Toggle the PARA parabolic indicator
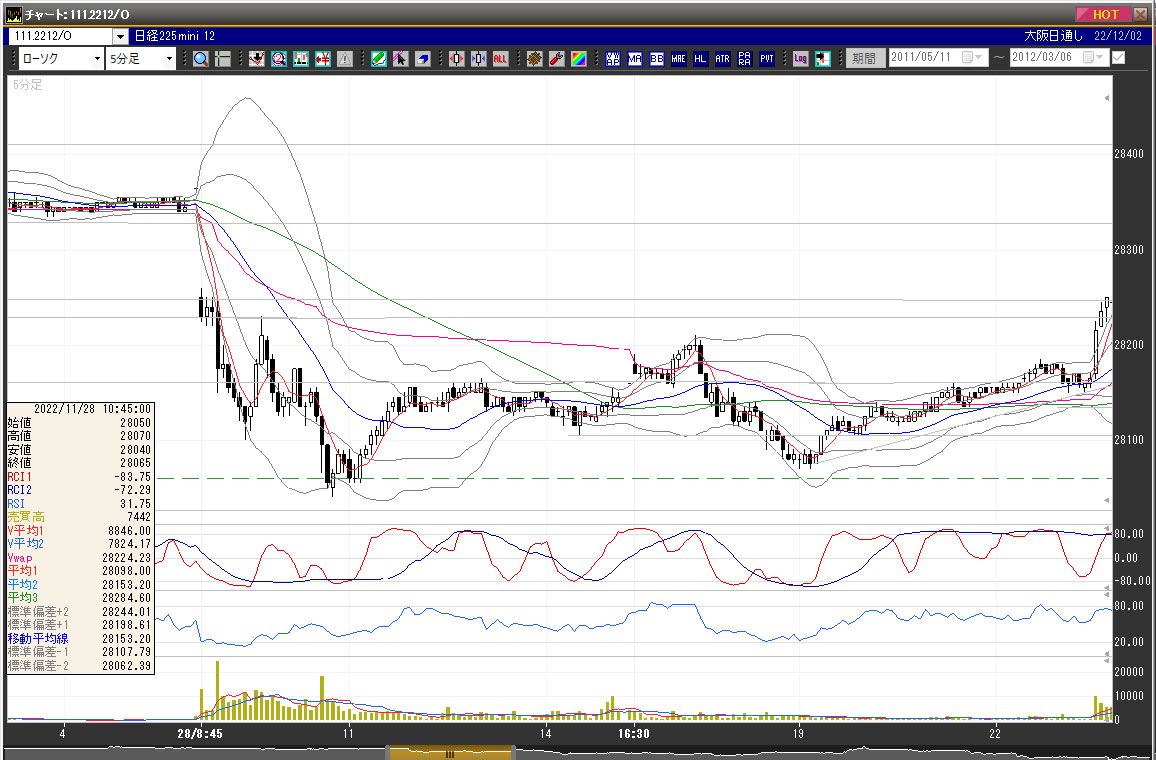This screenshot has height=760, width=1156. (745, 59)
